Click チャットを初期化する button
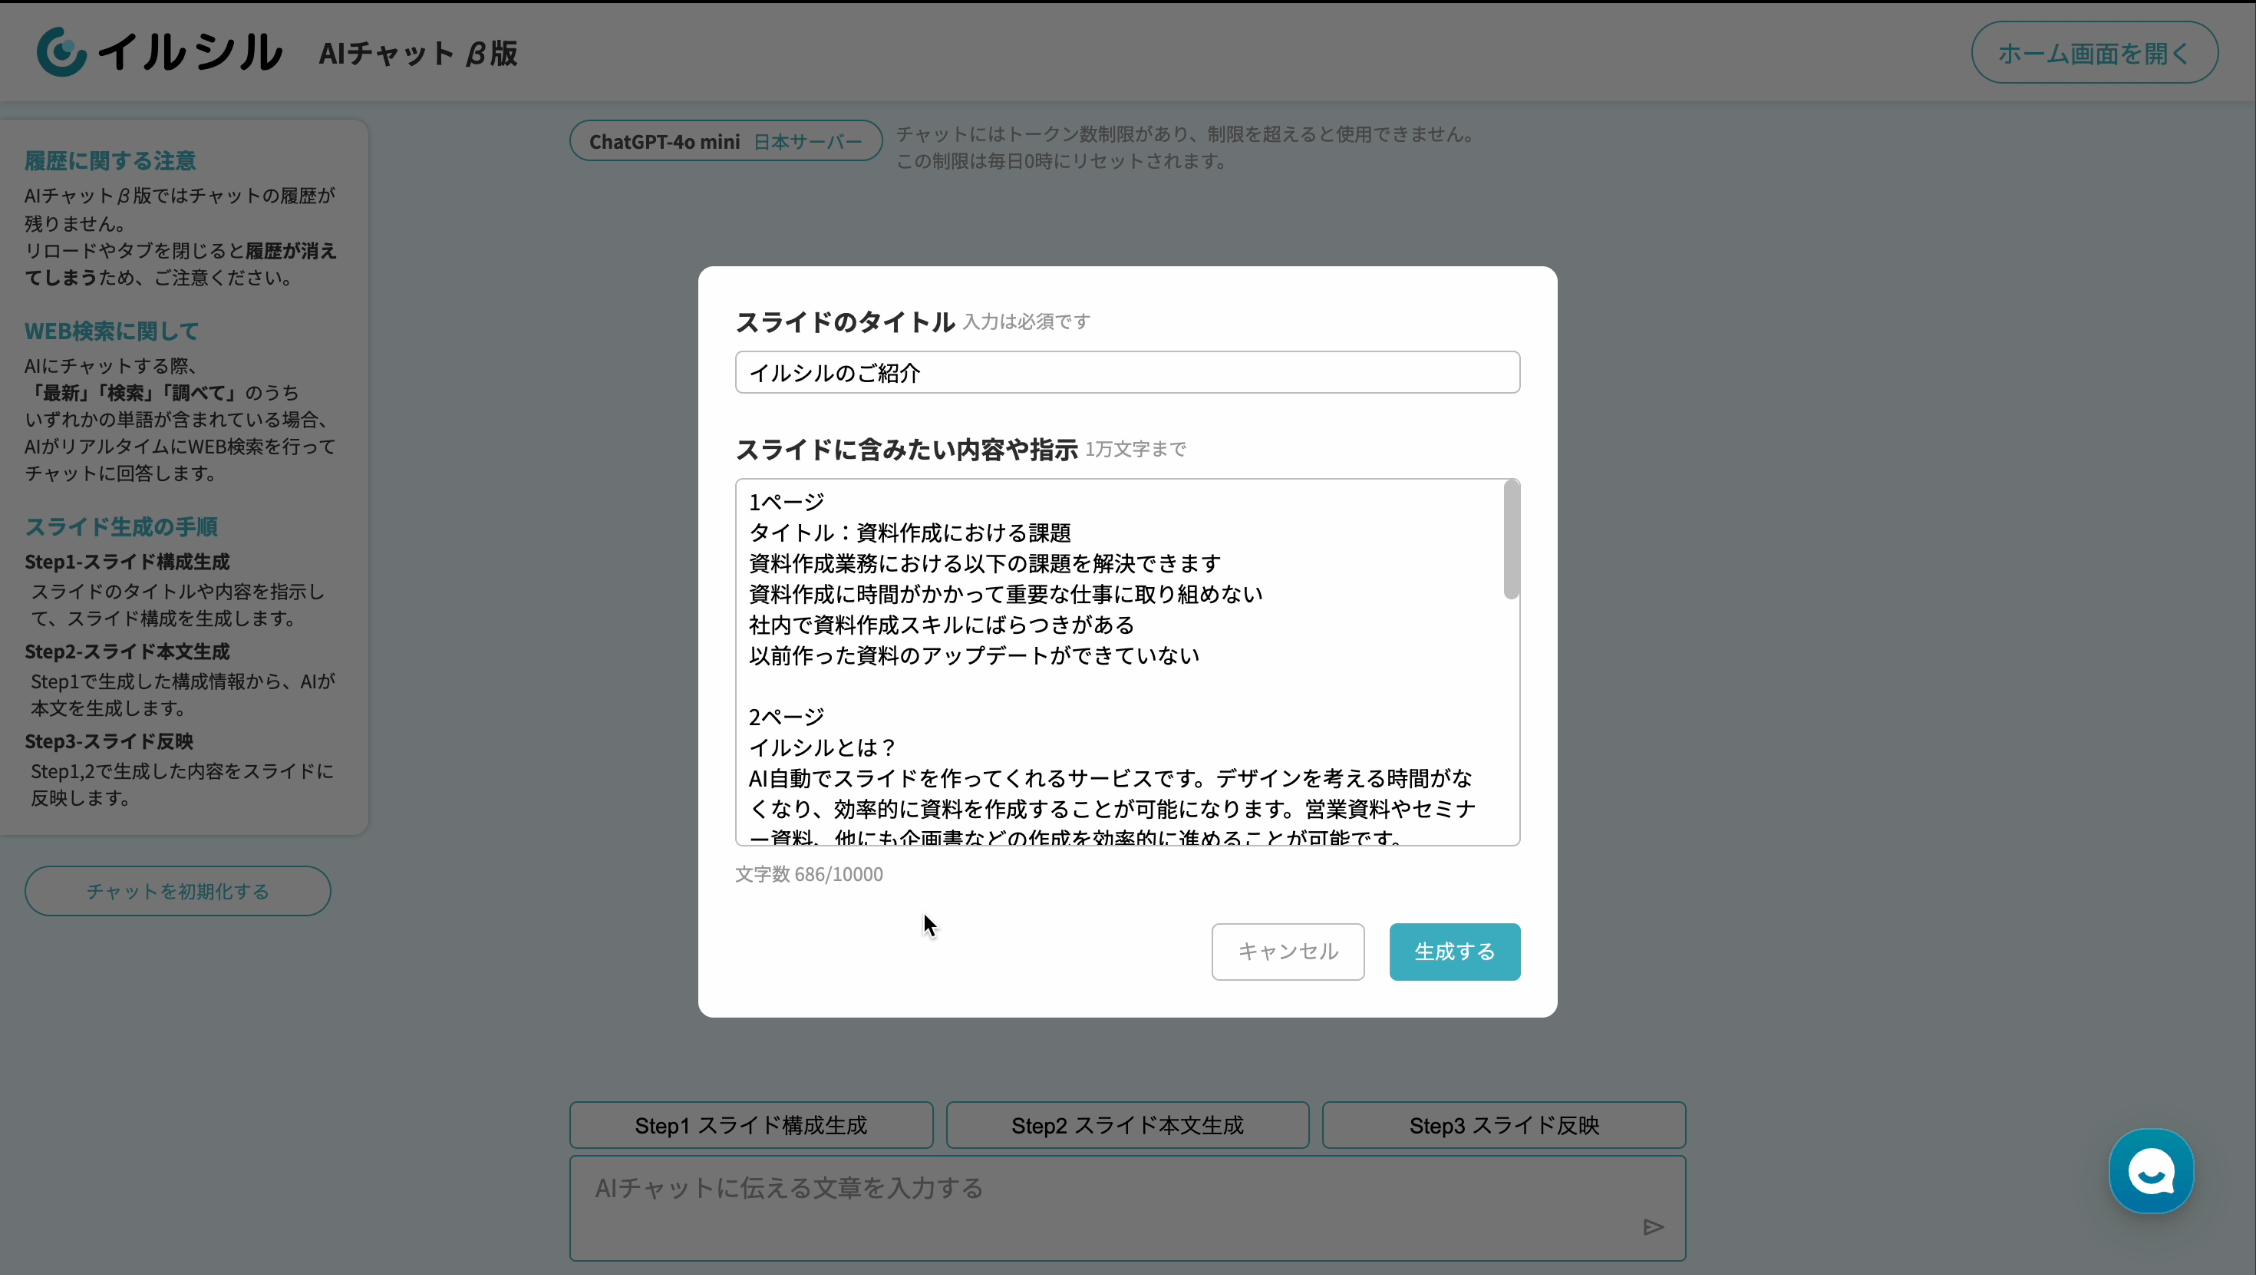2256x1275 pixels. pyautogui.click(x=178, y=891)
